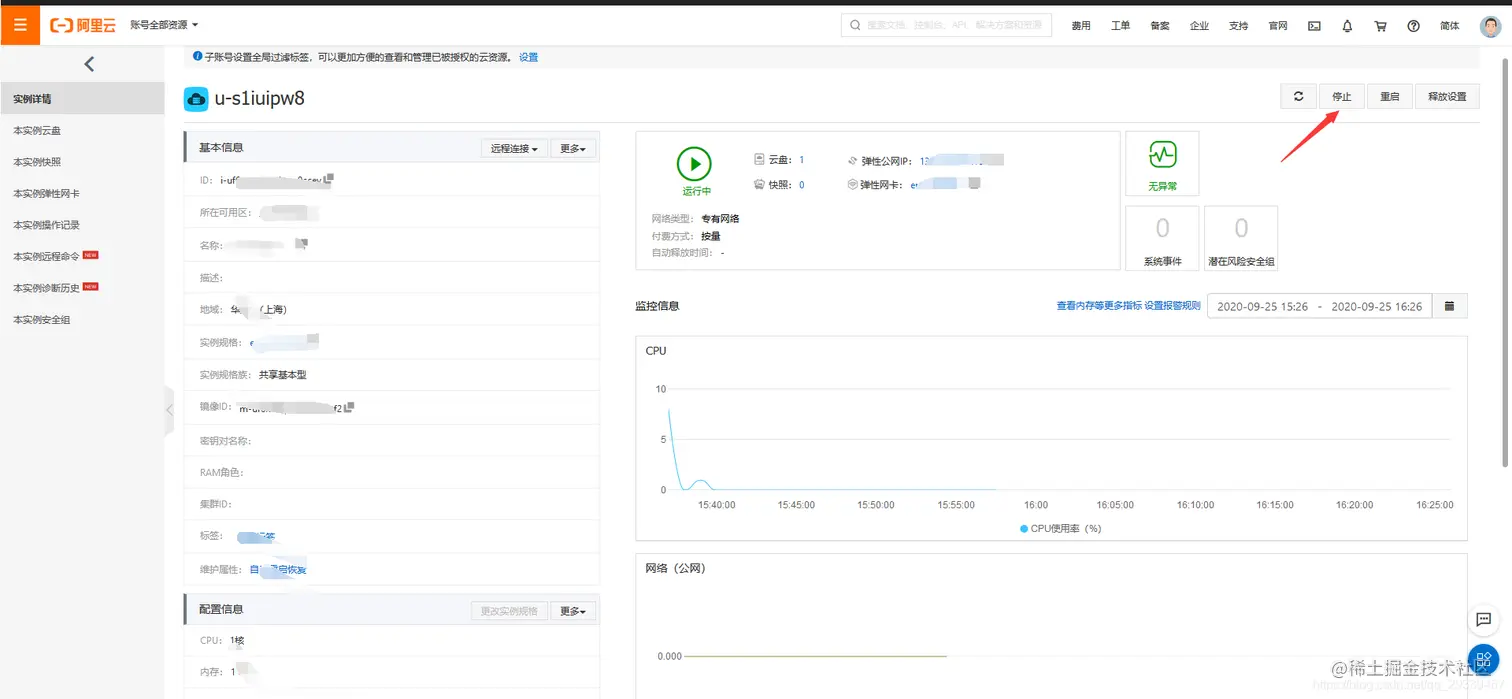Open the user avatar menu

pyautogui.click(x=1490, y=26)
